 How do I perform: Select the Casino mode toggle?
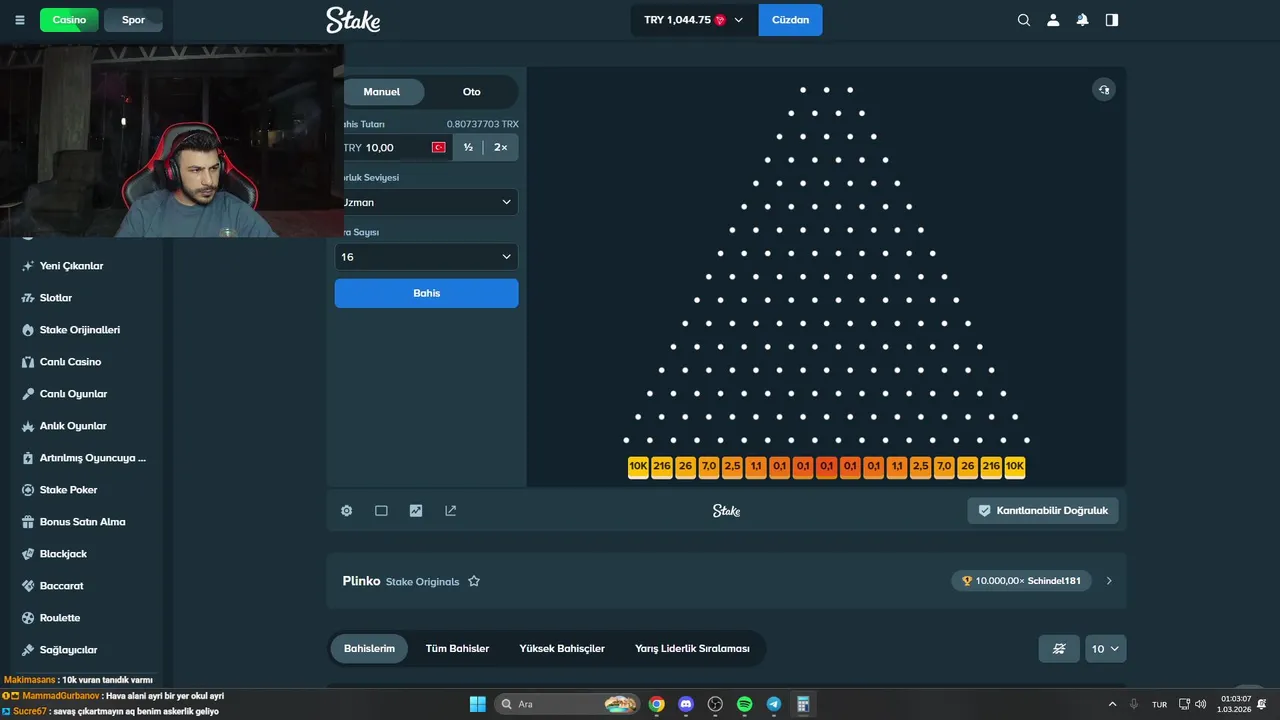(69, 20)
